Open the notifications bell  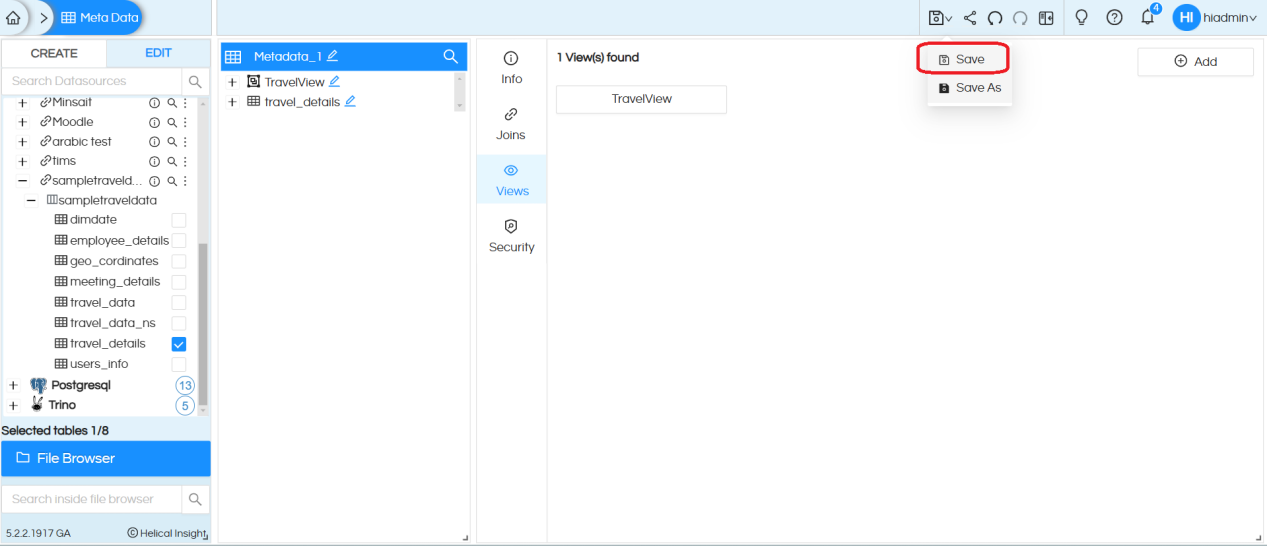click(1148, 18)
